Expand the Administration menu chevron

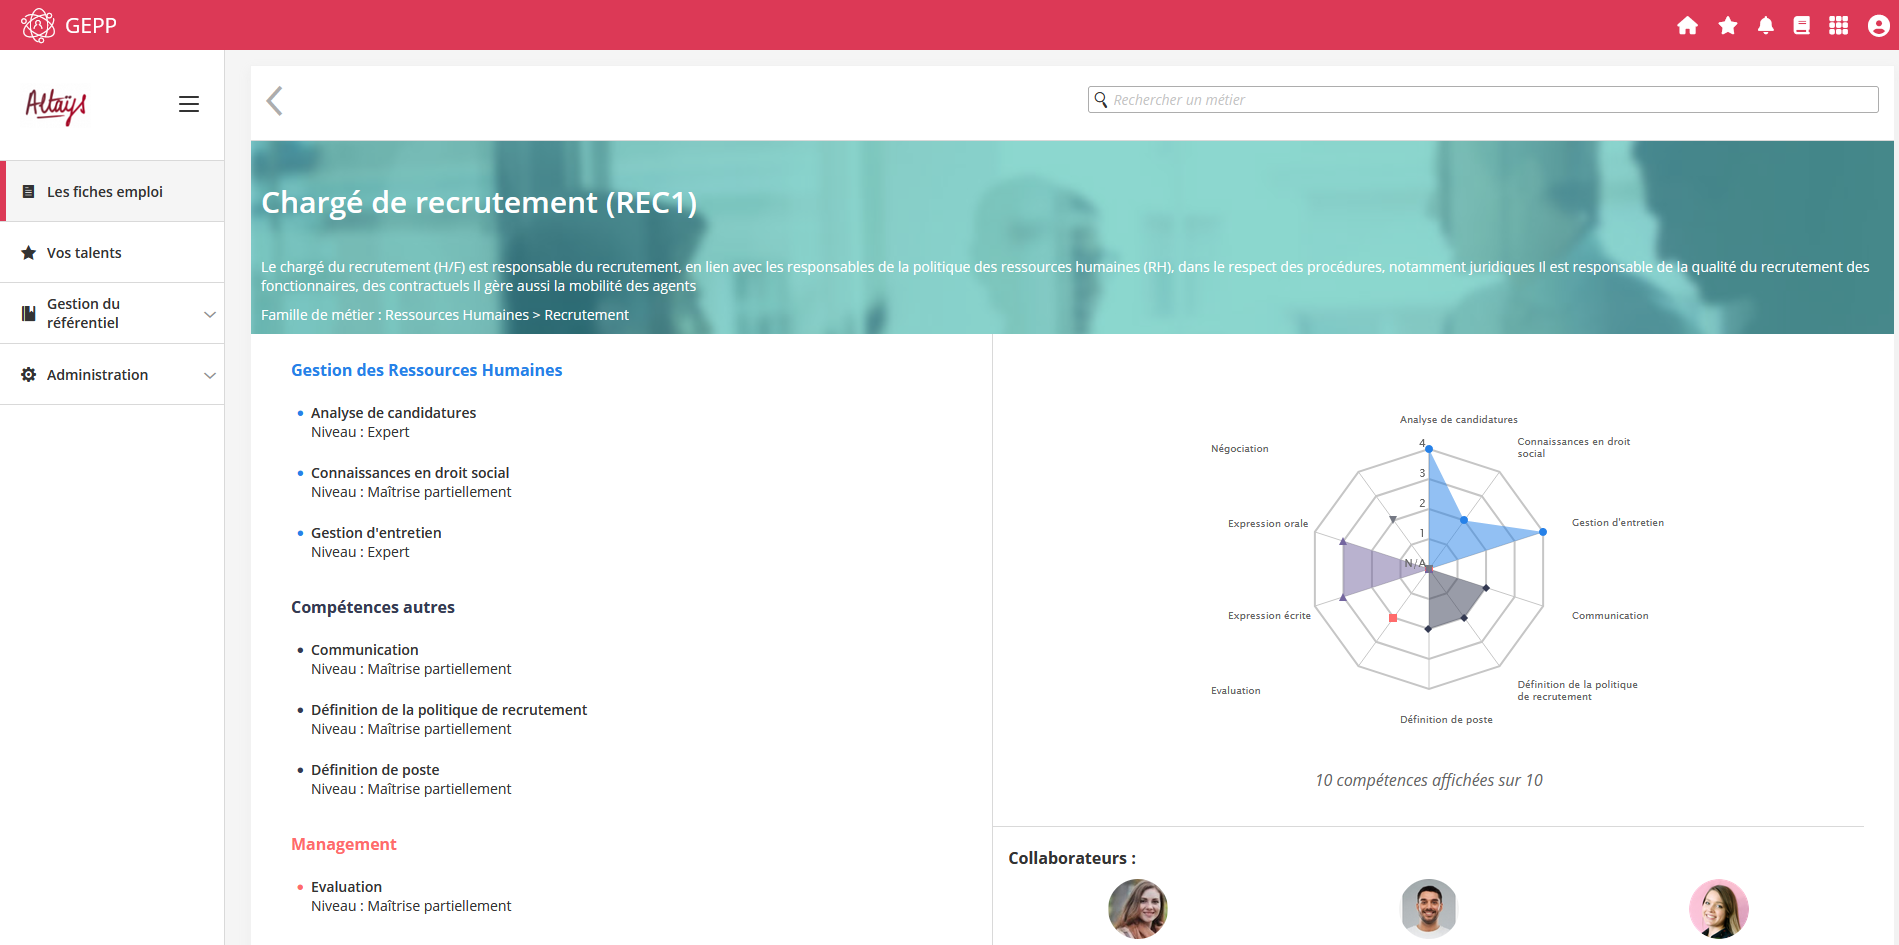pos(210,375)
